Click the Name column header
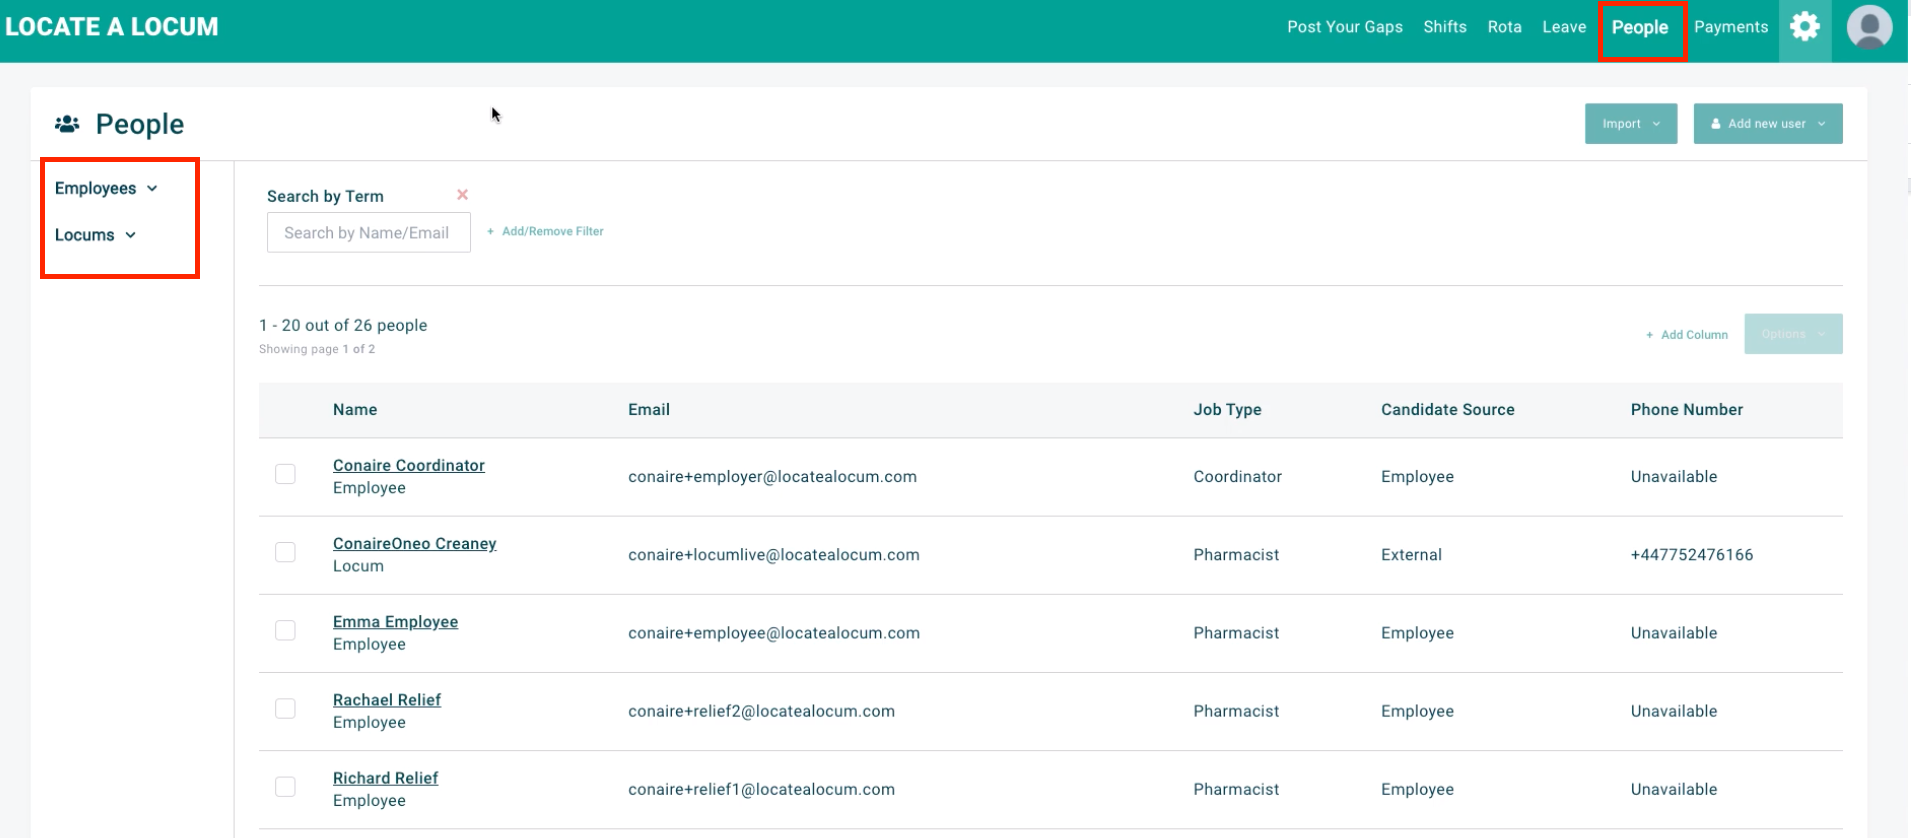1911x838 pixels. 355,410
